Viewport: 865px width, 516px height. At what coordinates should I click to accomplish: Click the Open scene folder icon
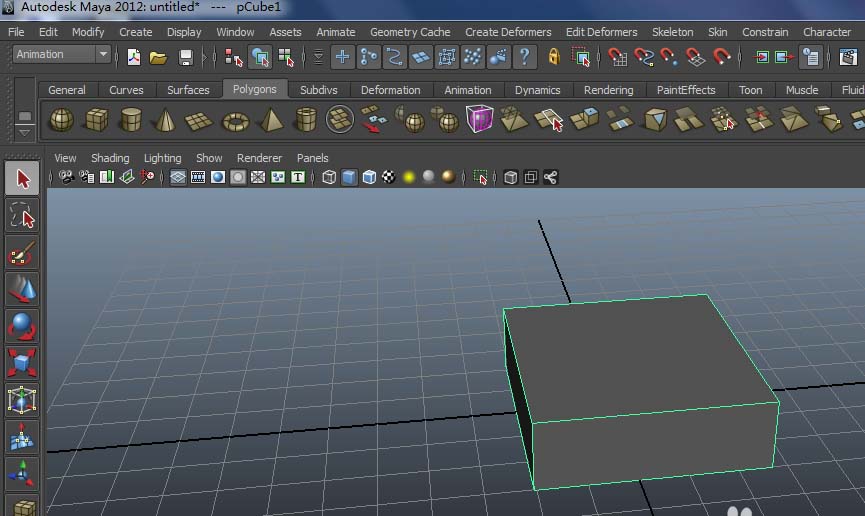coord(159,57)
